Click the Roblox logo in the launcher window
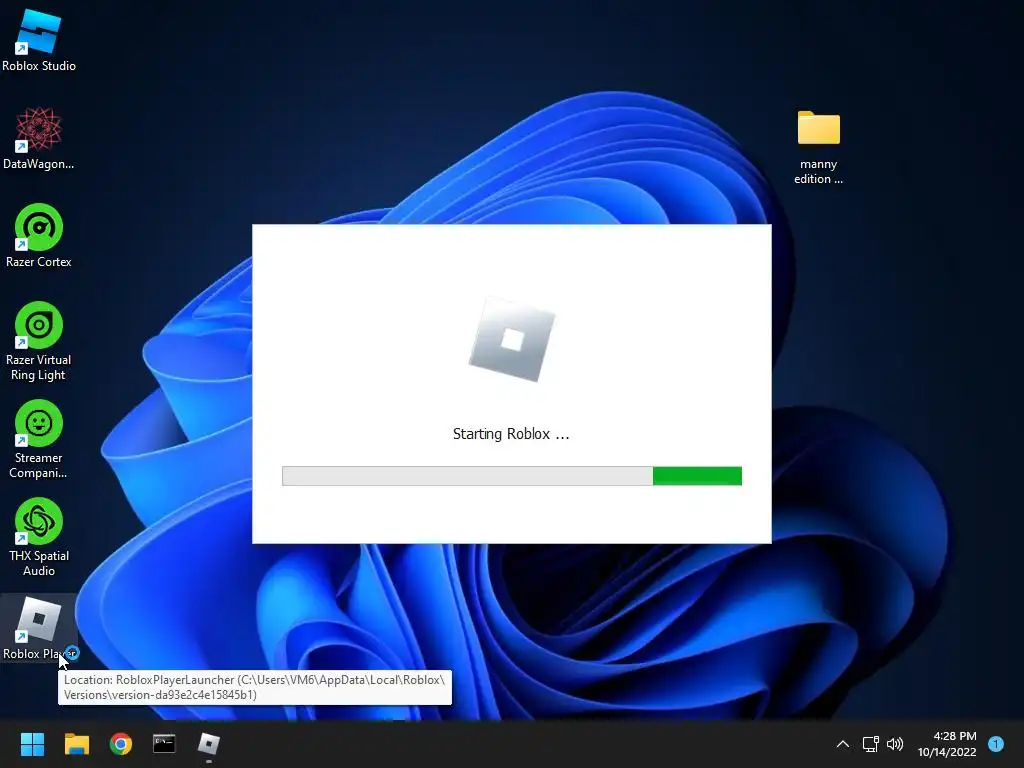 [x=512, y=340]
